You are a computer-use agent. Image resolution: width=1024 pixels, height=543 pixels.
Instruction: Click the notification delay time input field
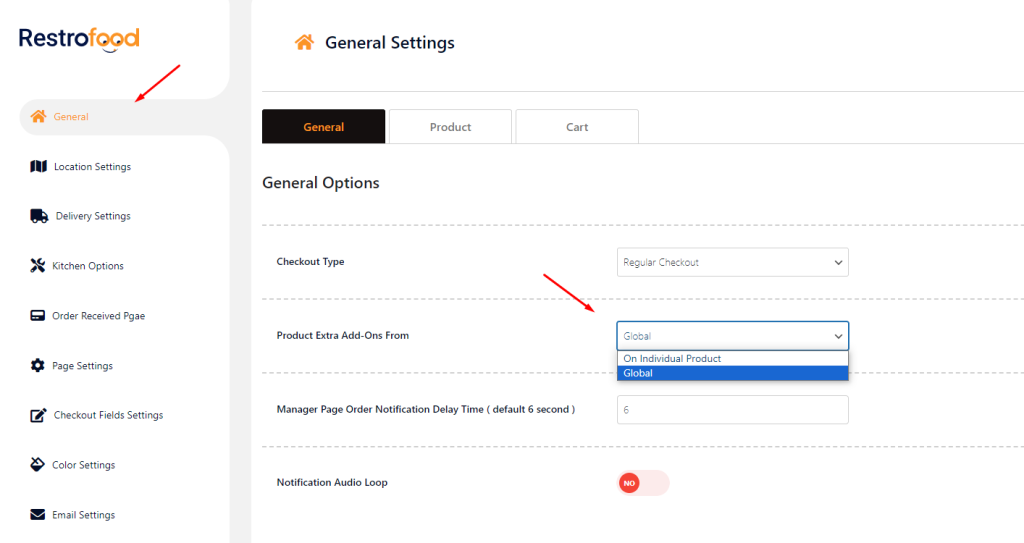pyautogui.click(x=733, y=410)
